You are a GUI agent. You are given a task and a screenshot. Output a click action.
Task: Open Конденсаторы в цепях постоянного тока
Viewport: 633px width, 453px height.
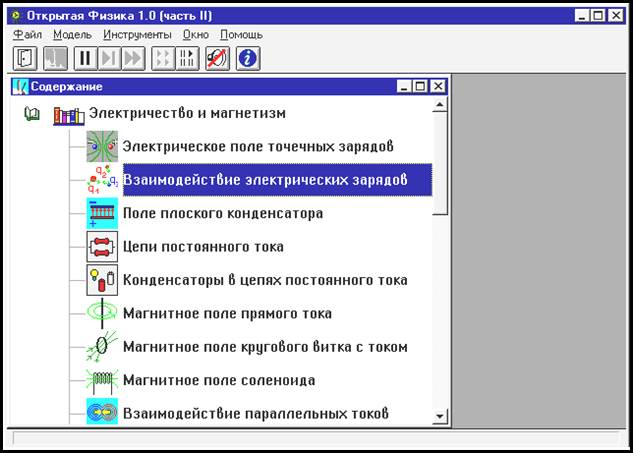[264, 280]
